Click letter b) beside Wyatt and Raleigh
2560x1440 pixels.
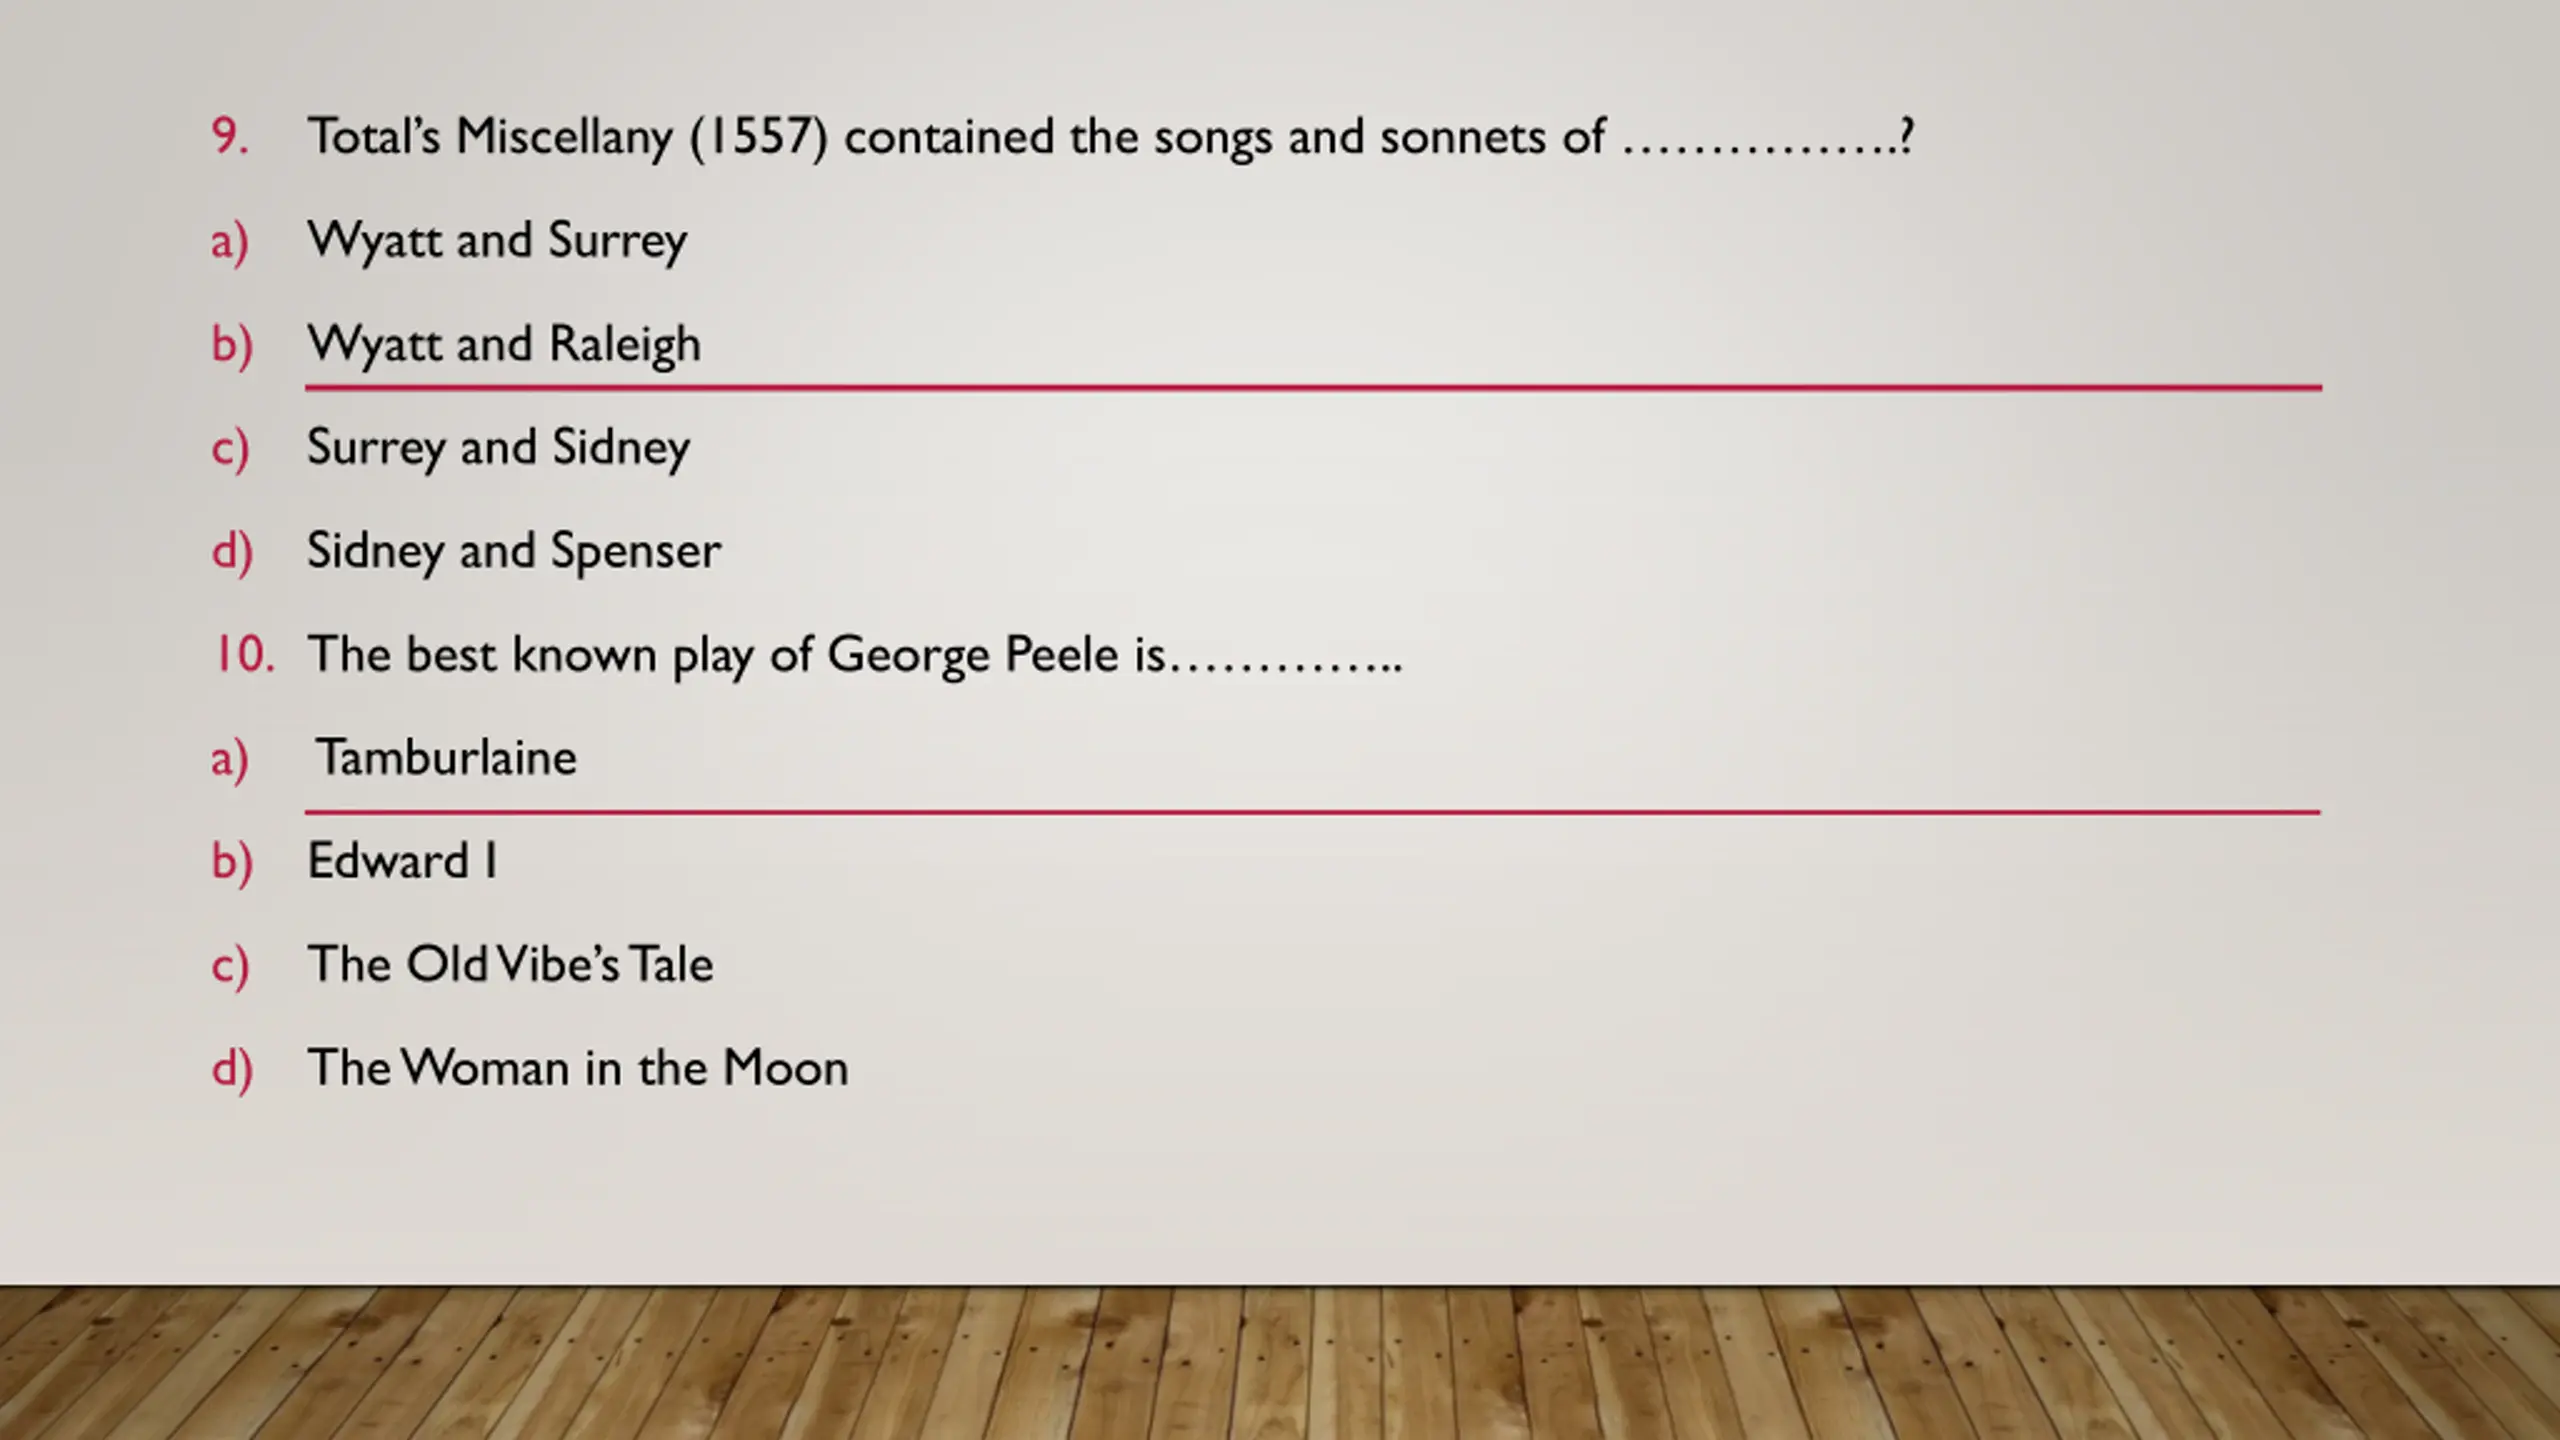click(x=231, y=346)
